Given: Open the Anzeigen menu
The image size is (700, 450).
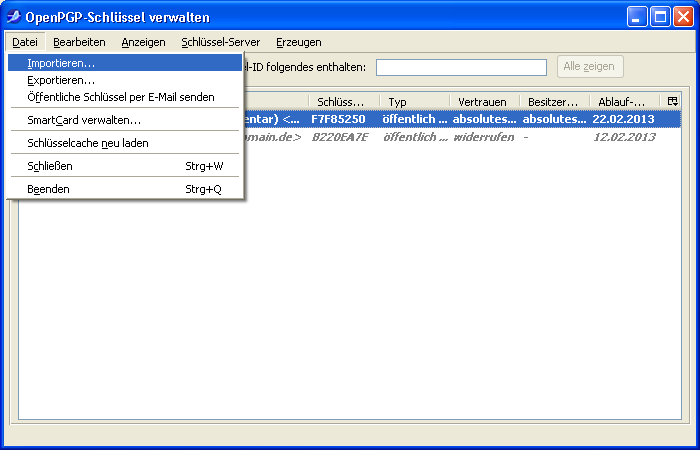Looking at the screenshot, I should coord(143,42).
